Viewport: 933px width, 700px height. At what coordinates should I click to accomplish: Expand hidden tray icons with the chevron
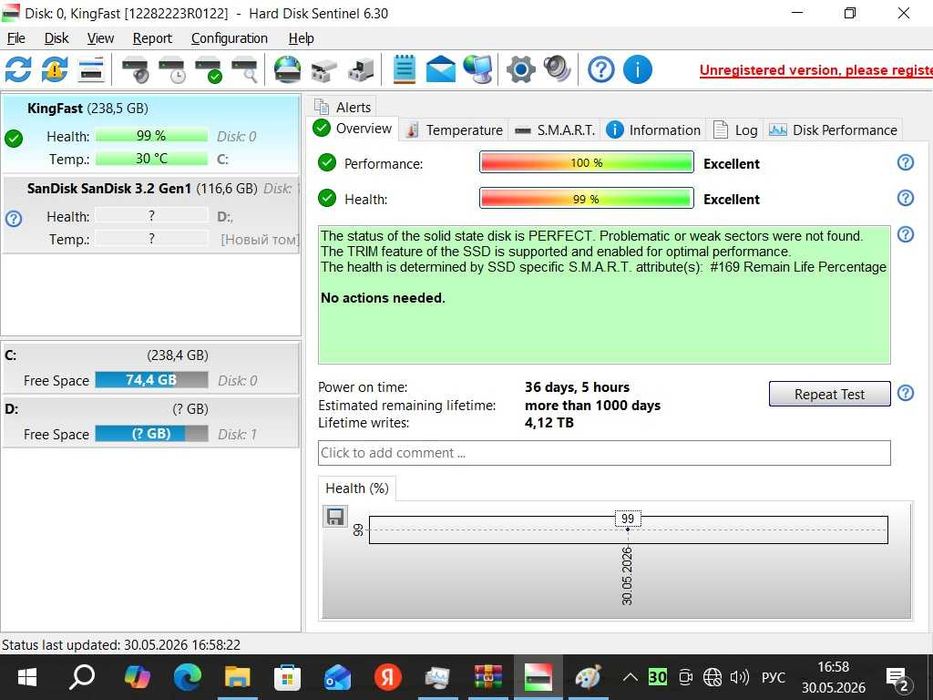630,677
